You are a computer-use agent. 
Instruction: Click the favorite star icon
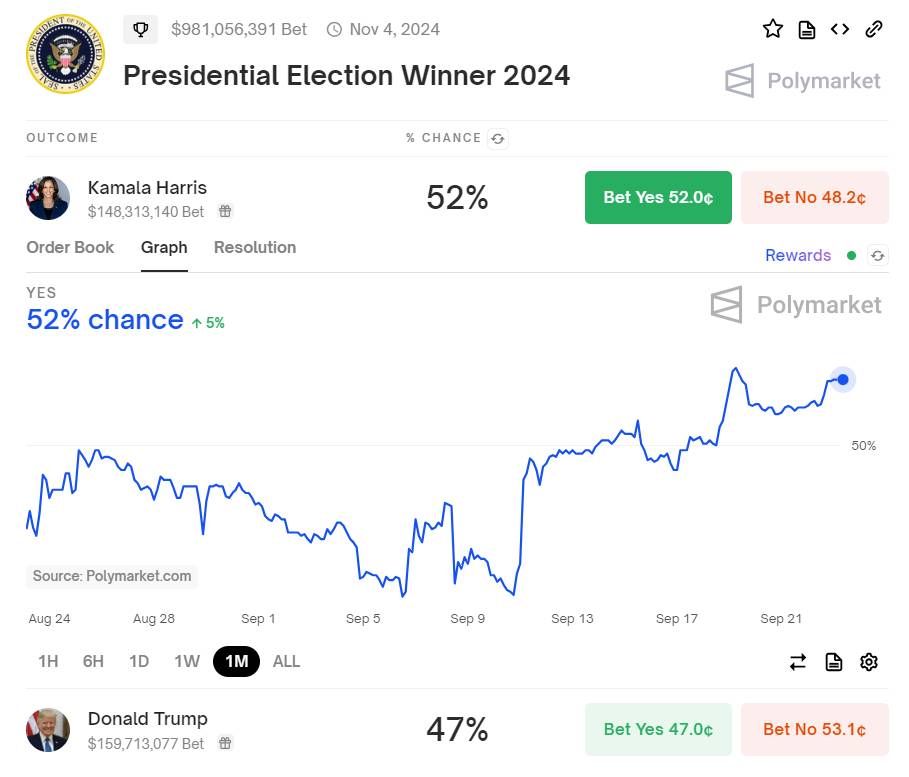[772, 28]
